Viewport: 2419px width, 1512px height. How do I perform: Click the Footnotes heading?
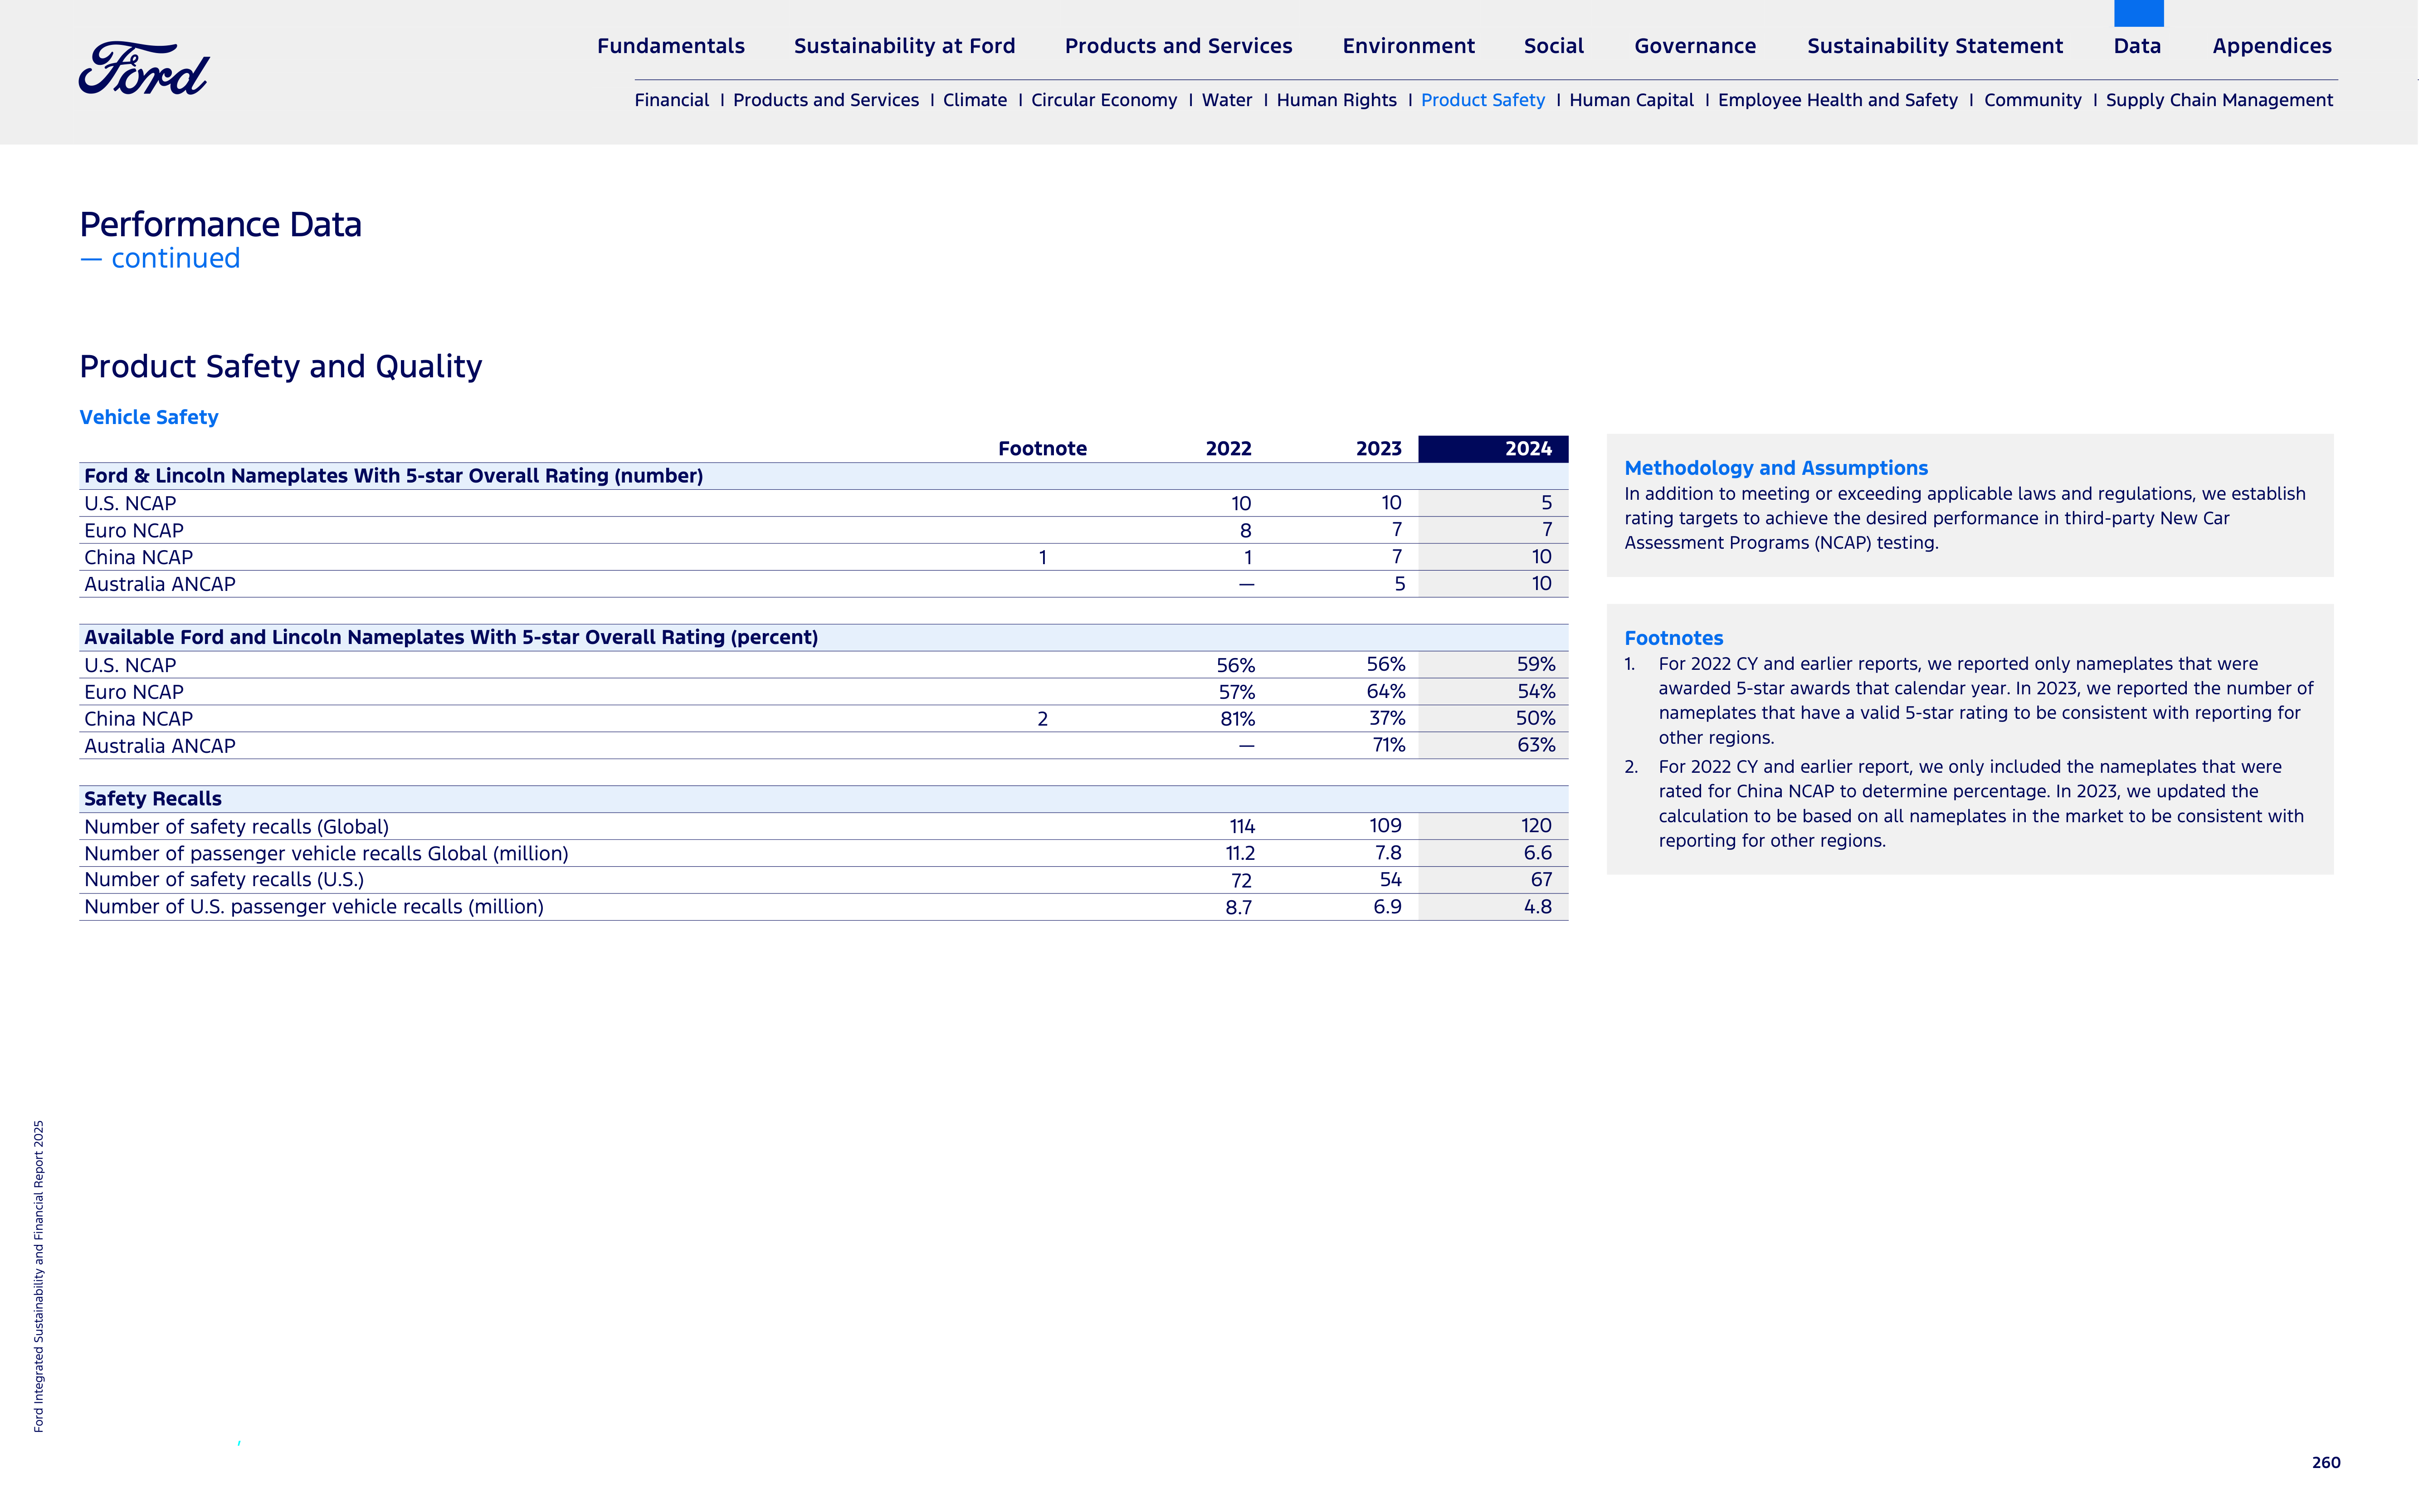(1673, 638)
